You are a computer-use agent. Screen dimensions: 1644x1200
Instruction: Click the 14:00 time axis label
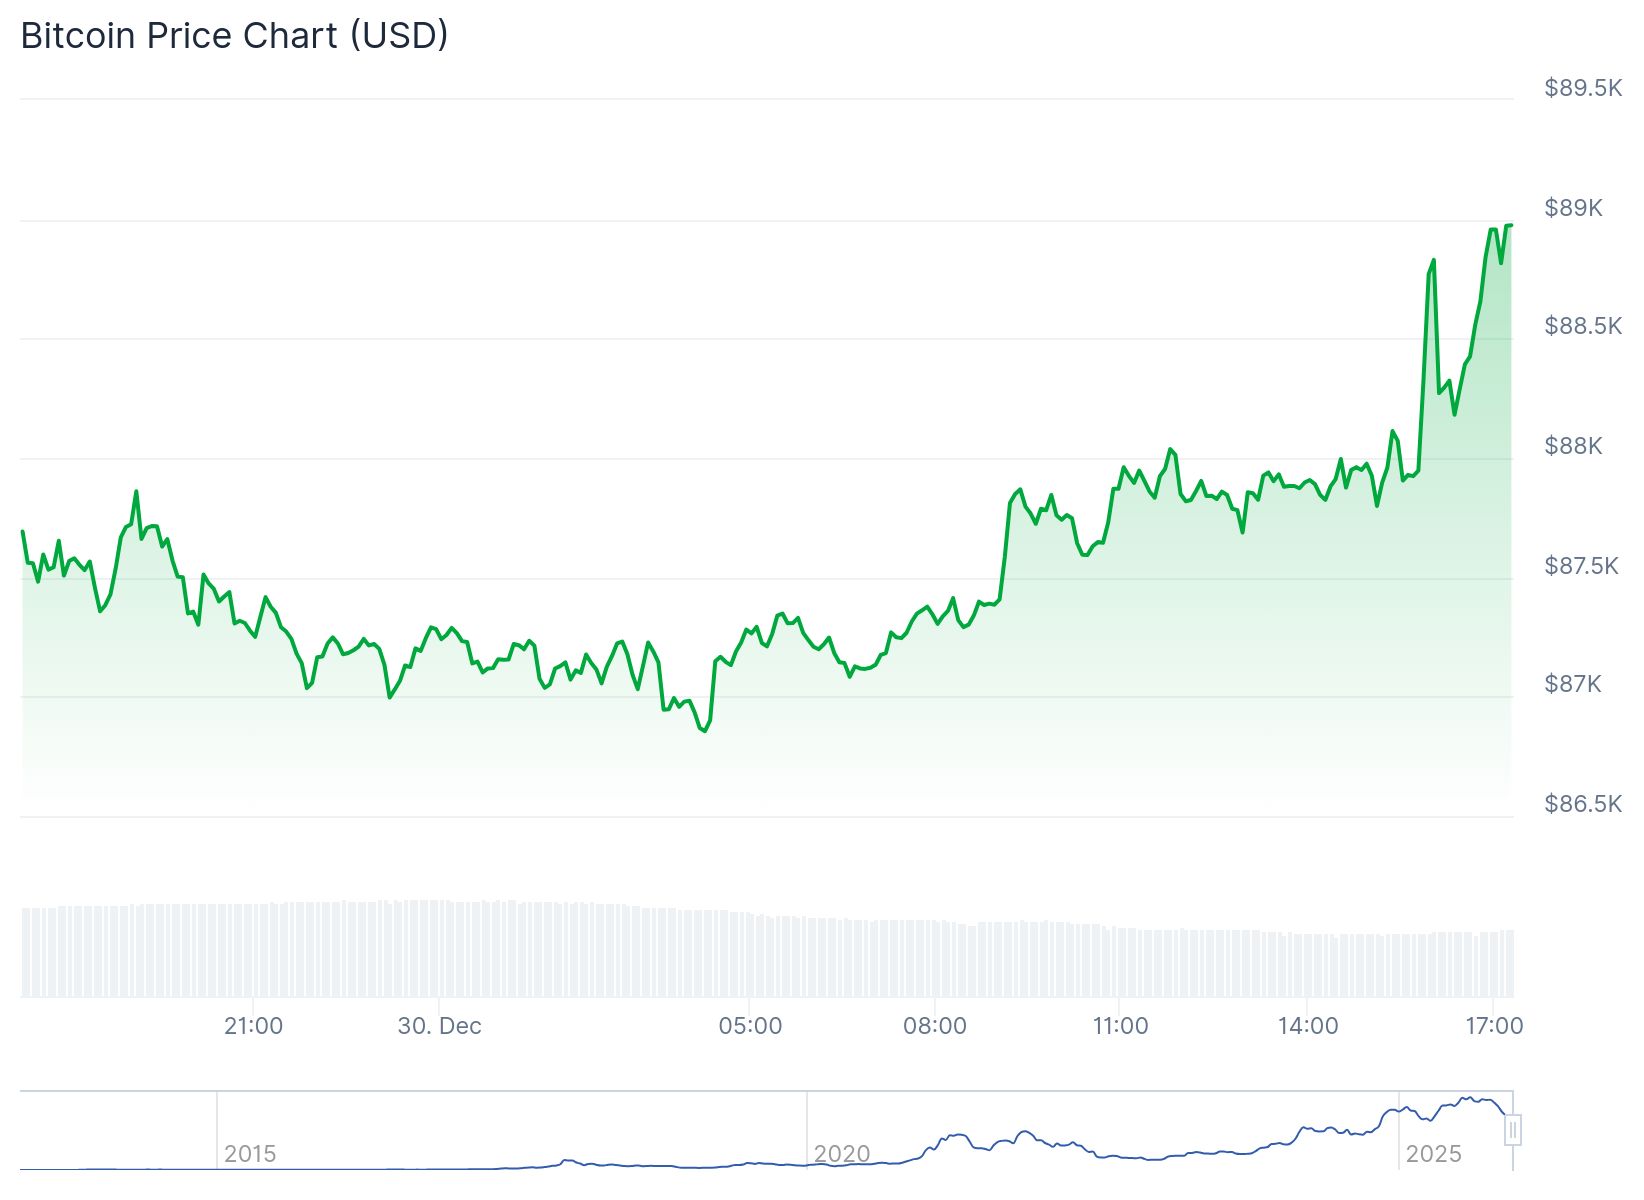pos(1308,1026)
